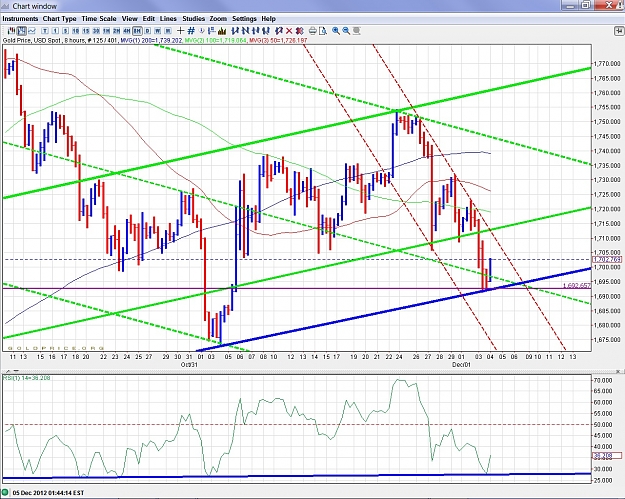This screenshot has width=625, height=499.
Task: Click the zoom in magnifier icon
Action: (336, 31)
